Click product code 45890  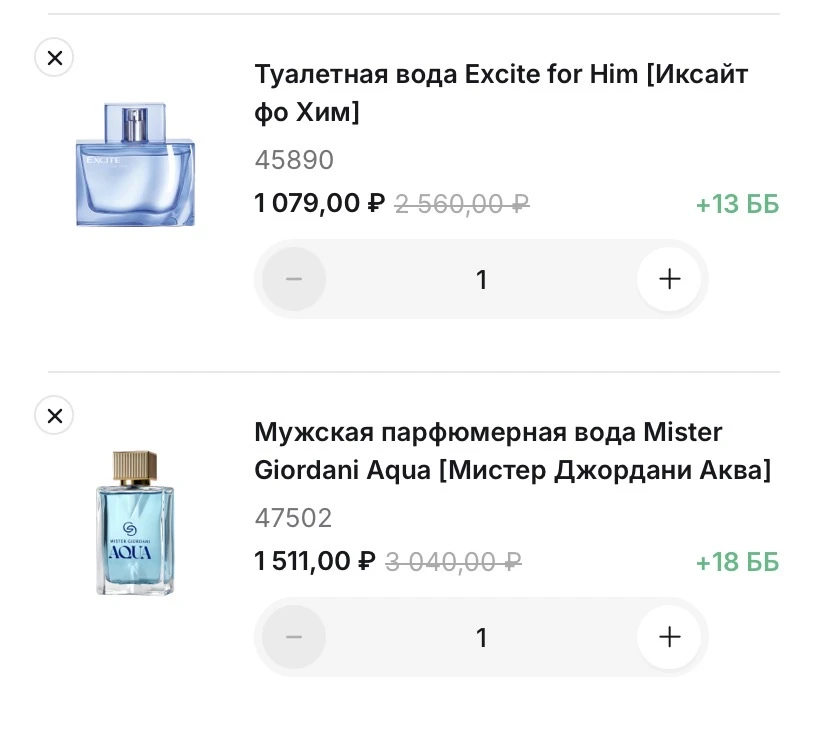[x=294, y=160]
